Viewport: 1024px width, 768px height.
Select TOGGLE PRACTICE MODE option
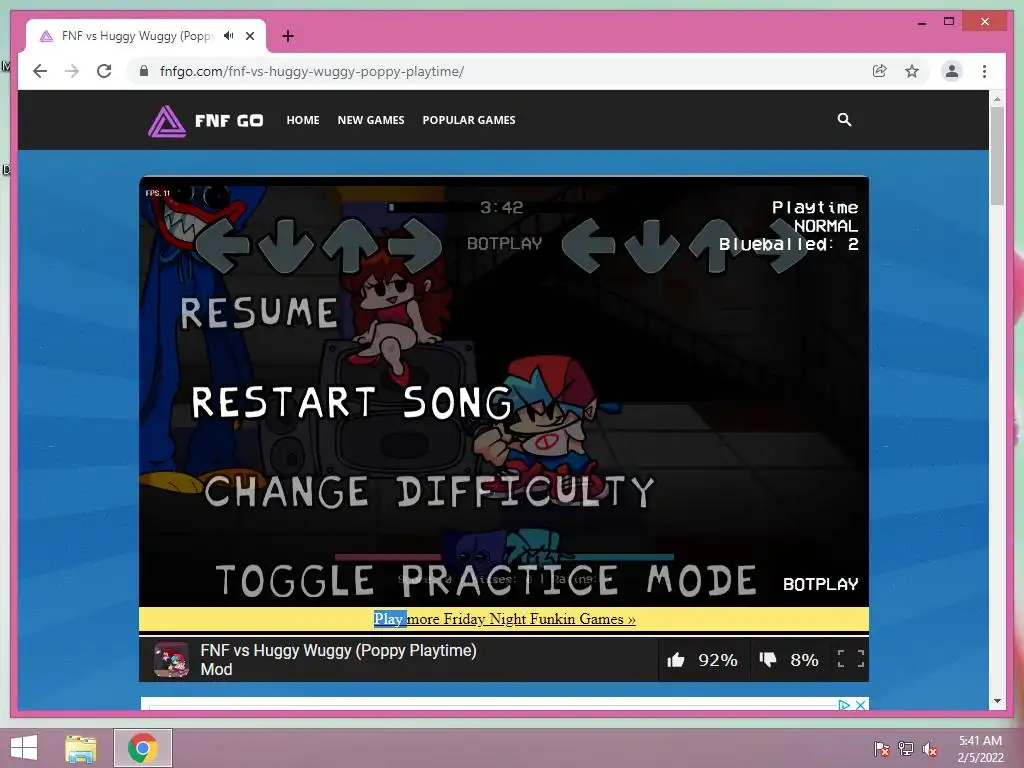tap(486, 580)
